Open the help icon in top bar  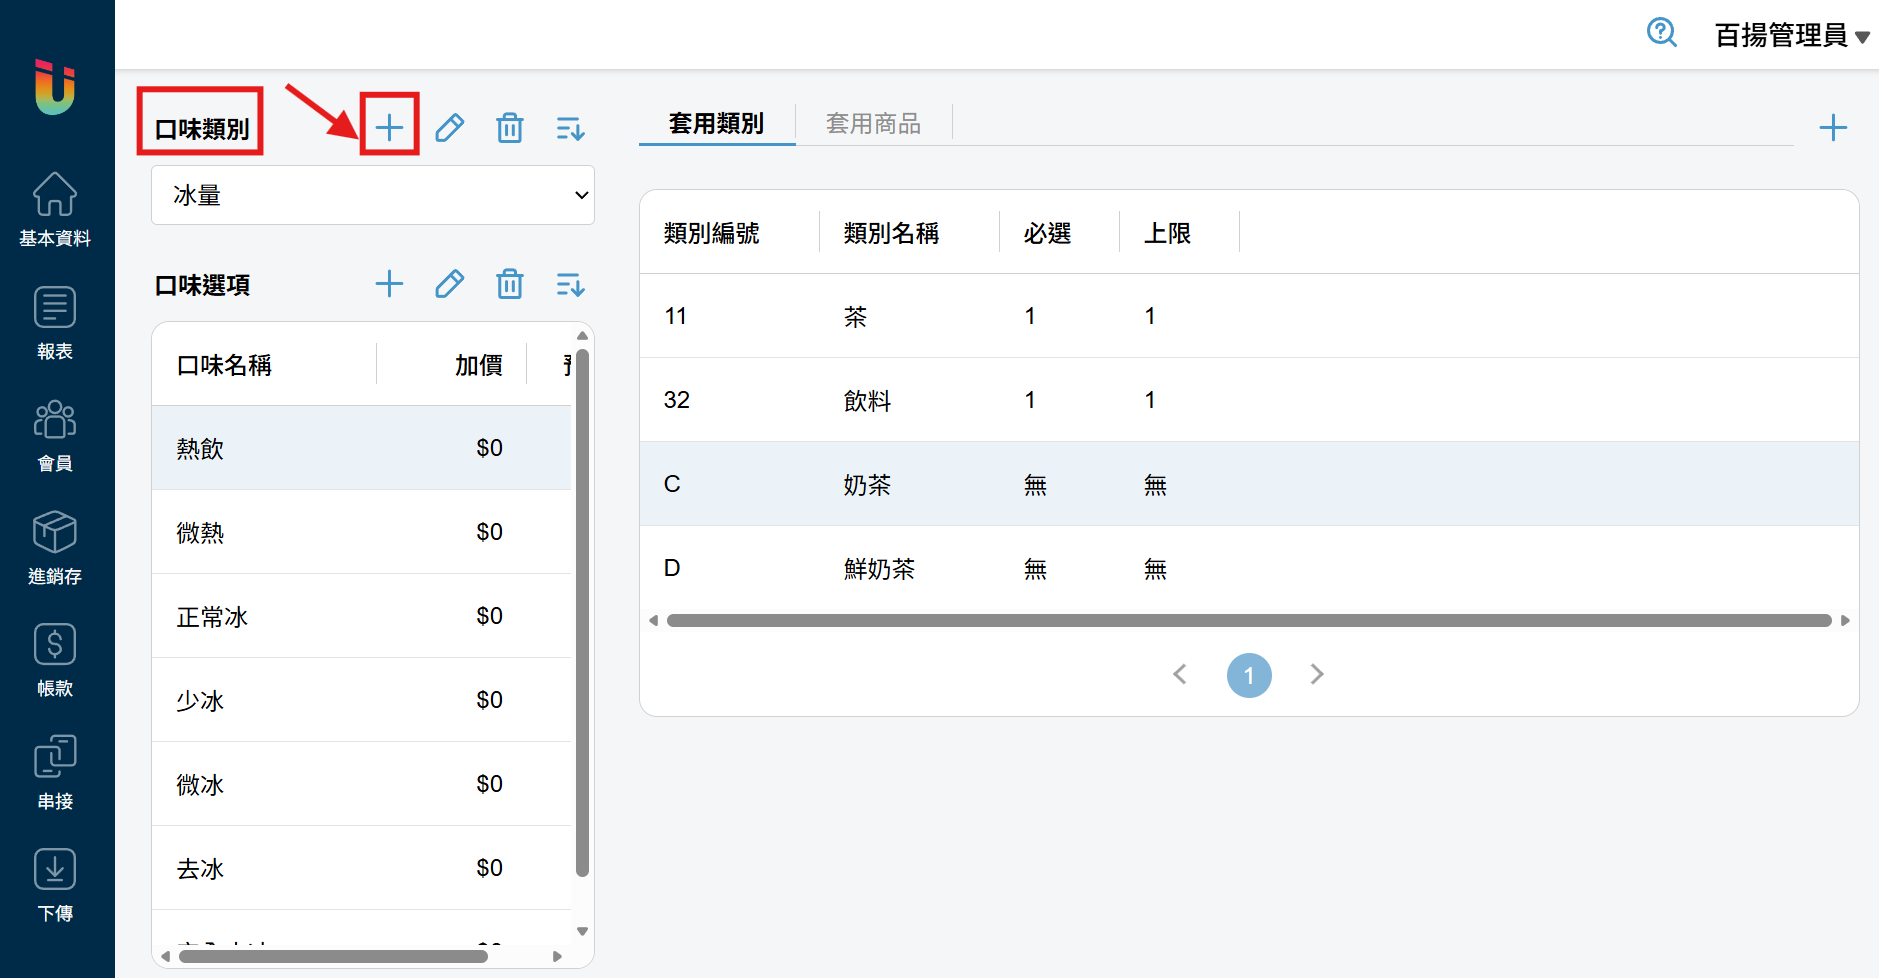(x=1661, y=33)
